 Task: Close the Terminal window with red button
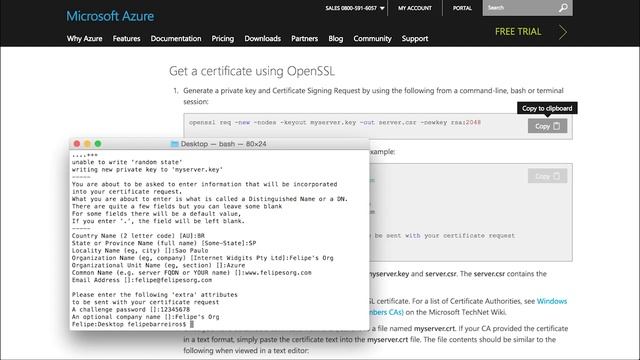point(77,144)
